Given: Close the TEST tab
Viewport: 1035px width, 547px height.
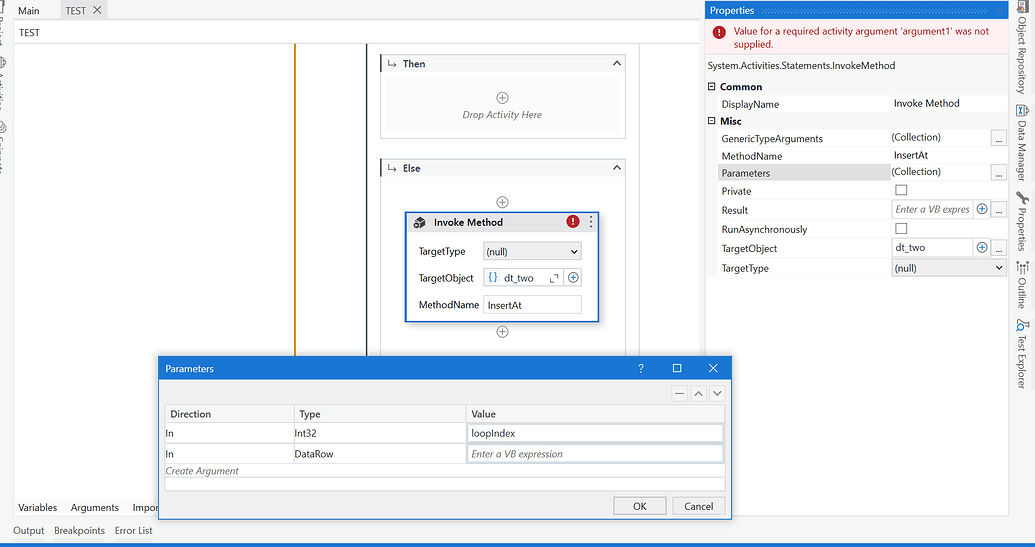Looking at the screenshot, I should pyautogui.click(x=97, y=10).
